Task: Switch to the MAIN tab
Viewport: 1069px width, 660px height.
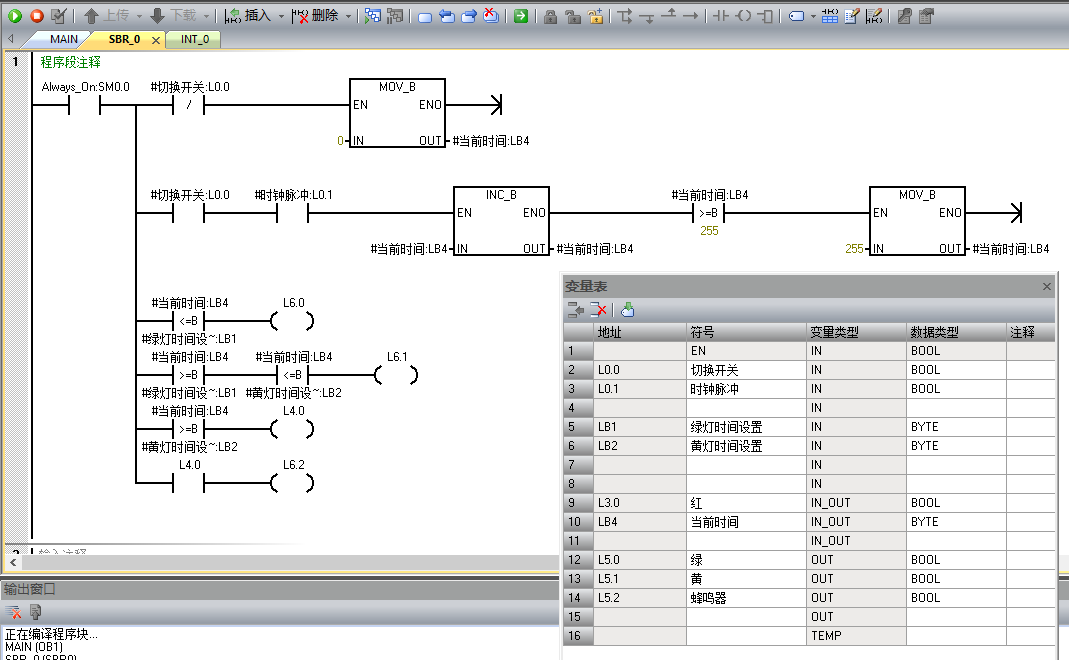Action: coord(64,39)
